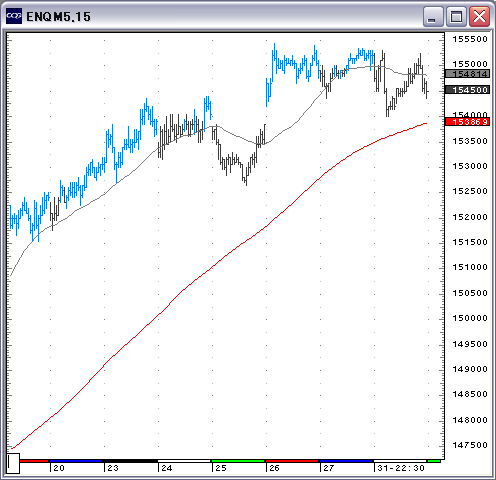The width and height of the screenshot is (496, 480).
Task: Select the date marker 26 on time axis
Action: coord(274,468)
